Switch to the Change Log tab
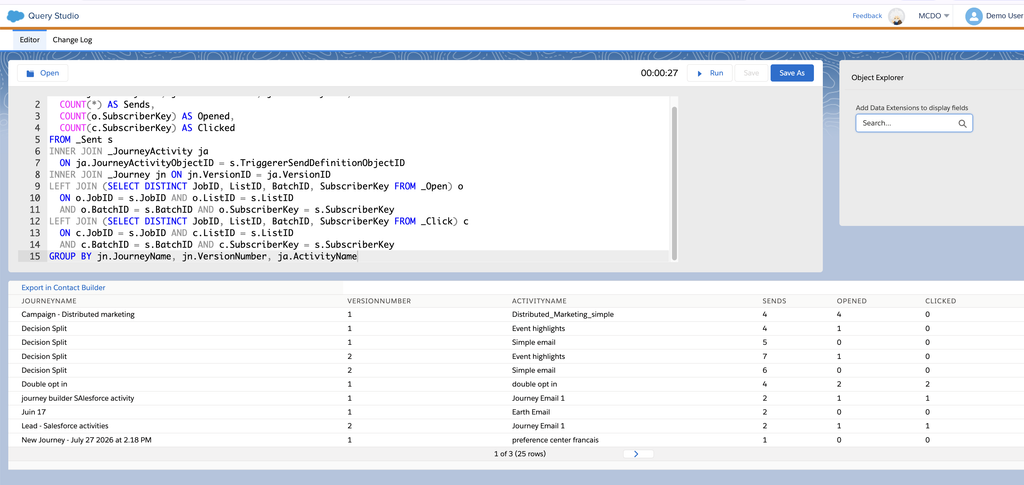 click(x=72, y=40)
